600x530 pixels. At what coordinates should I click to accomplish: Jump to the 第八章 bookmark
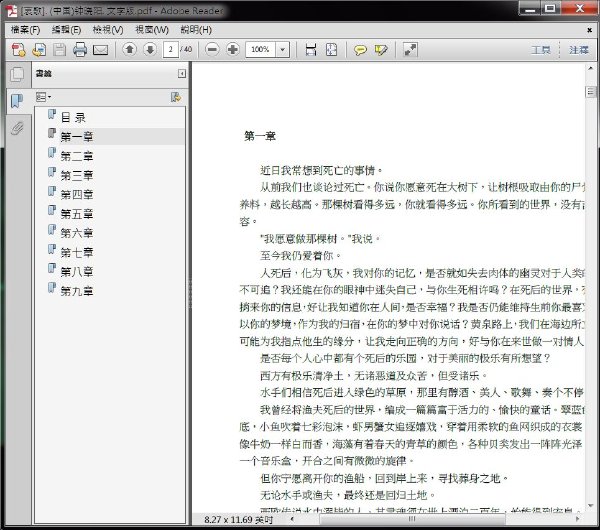tap(77, 272)
